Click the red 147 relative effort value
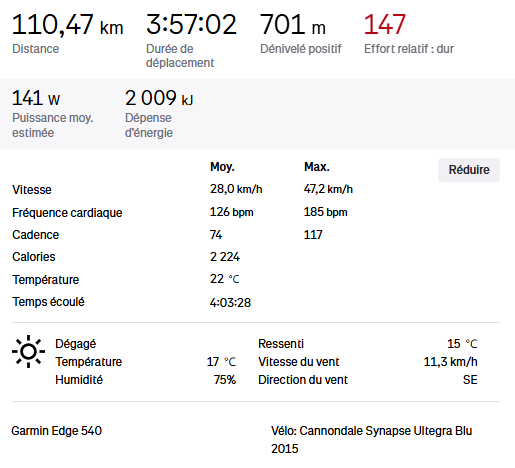The height and width of the screenshot is (468, 515). [384, 24]
